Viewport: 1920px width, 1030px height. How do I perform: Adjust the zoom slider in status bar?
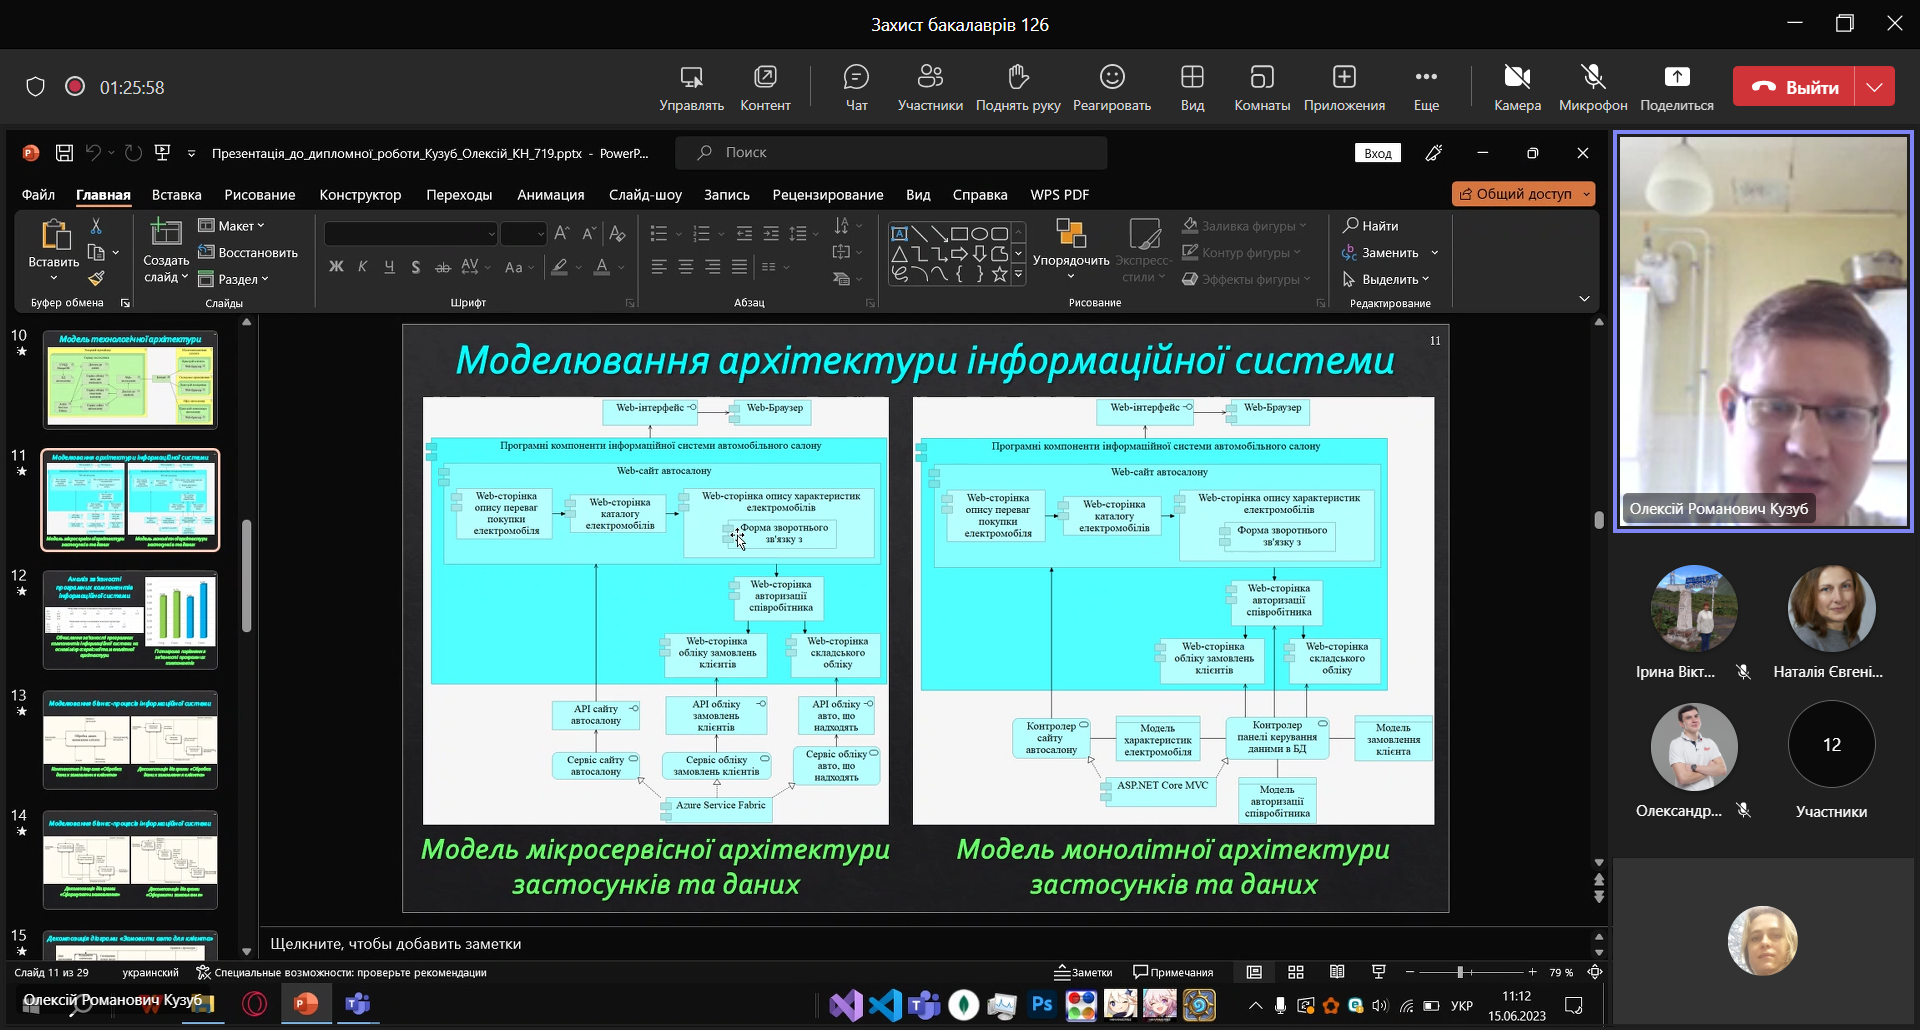1460,972
